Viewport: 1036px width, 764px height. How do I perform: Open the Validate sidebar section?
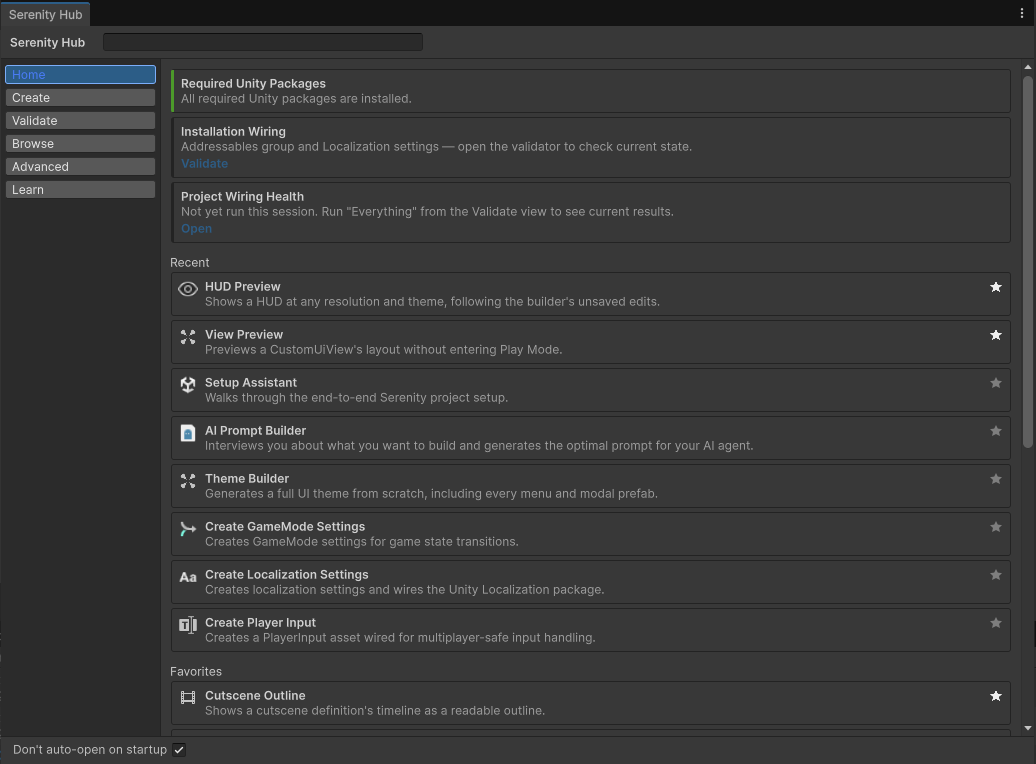point(80,121)
